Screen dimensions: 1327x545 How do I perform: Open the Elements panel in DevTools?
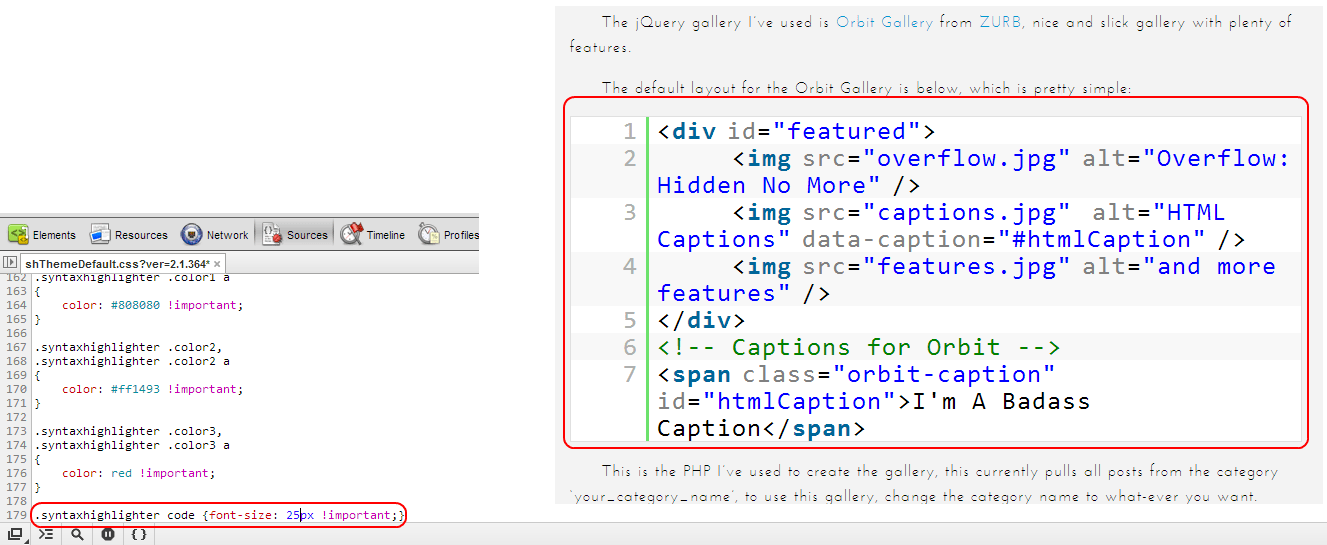[41, 235]
